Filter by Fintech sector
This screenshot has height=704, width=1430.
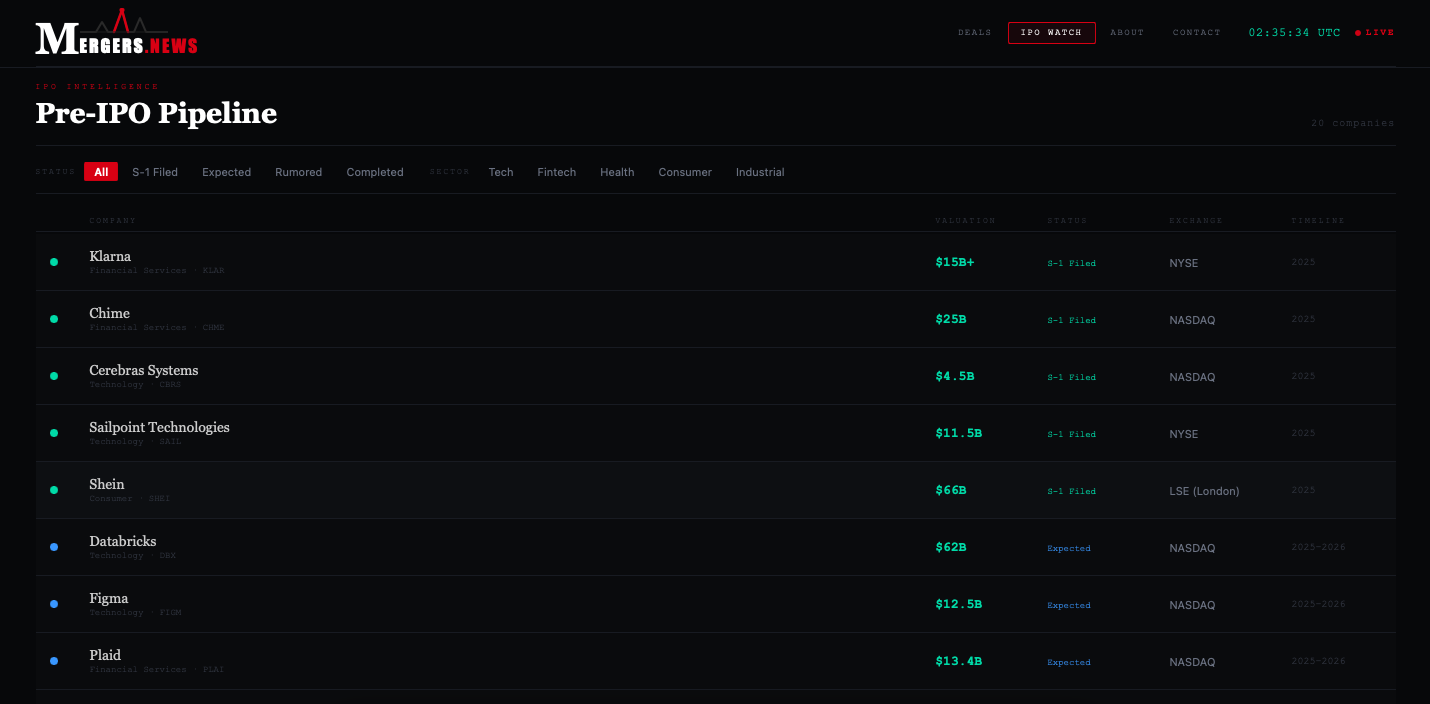[x=557, y=172]
